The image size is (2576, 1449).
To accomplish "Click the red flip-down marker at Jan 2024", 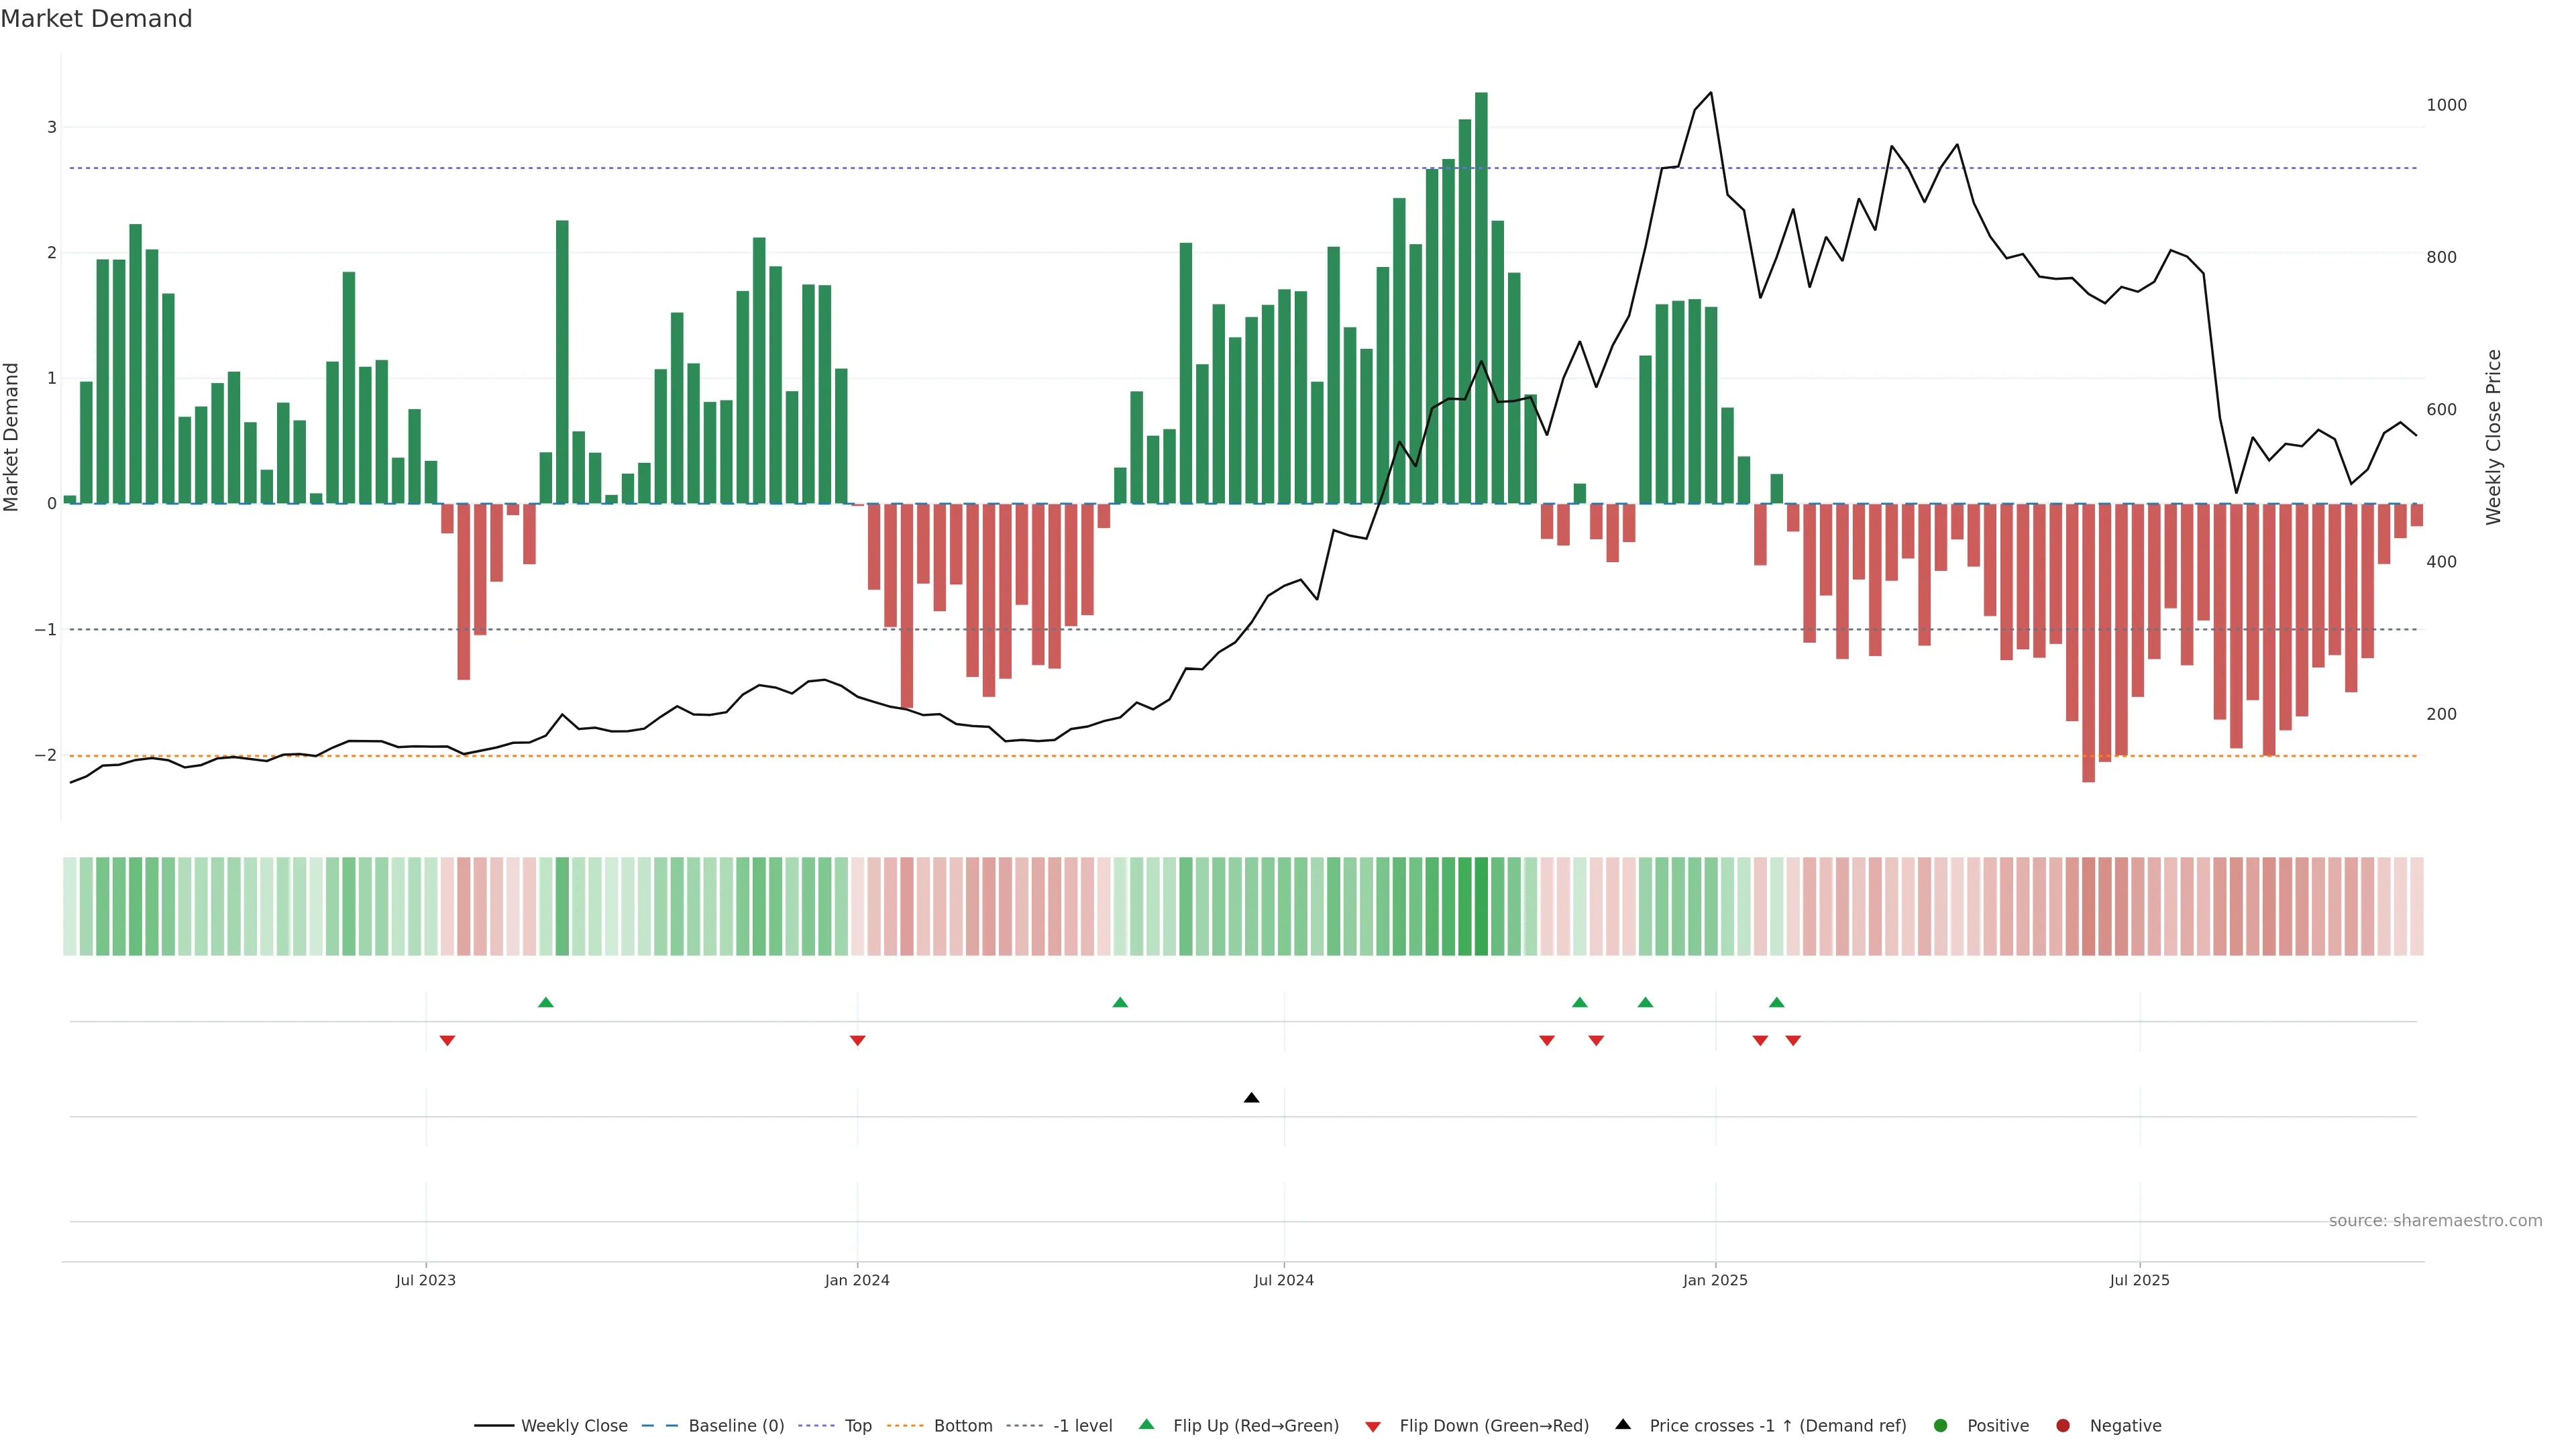I will click(857, 1041).
